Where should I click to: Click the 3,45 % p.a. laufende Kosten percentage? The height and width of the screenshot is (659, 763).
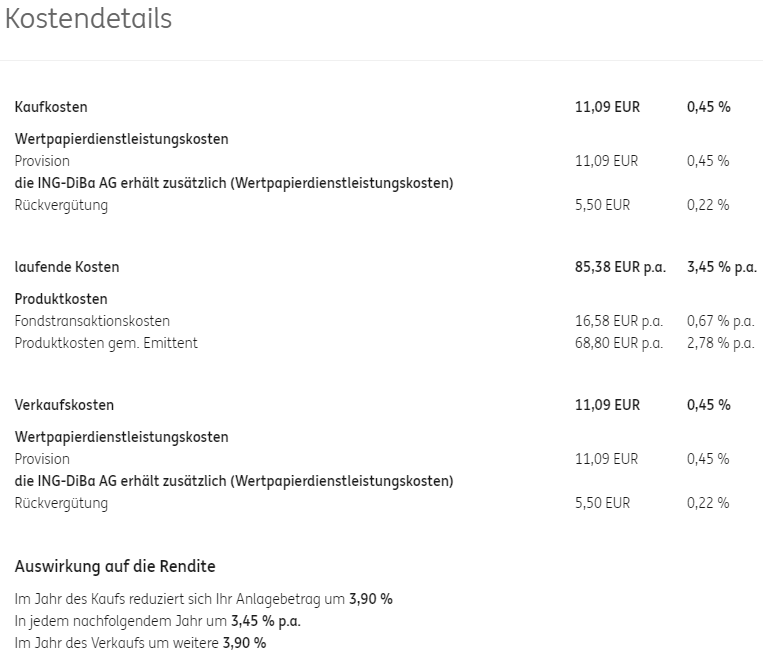click(721, 267)
